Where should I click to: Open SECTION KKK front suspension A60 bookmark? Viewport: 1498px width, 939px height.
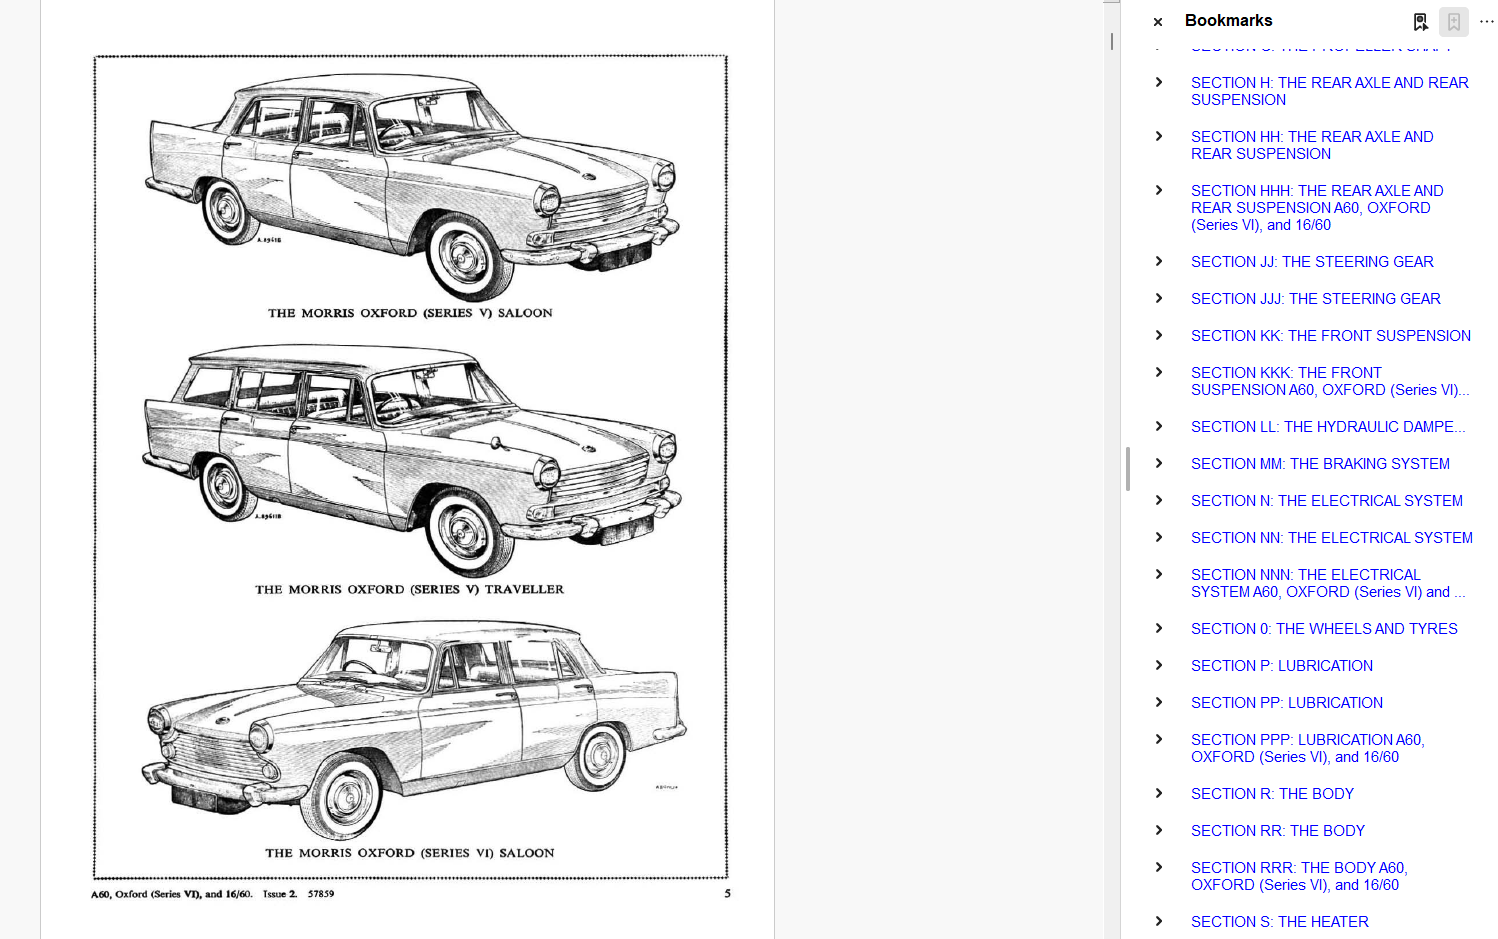1330,381
